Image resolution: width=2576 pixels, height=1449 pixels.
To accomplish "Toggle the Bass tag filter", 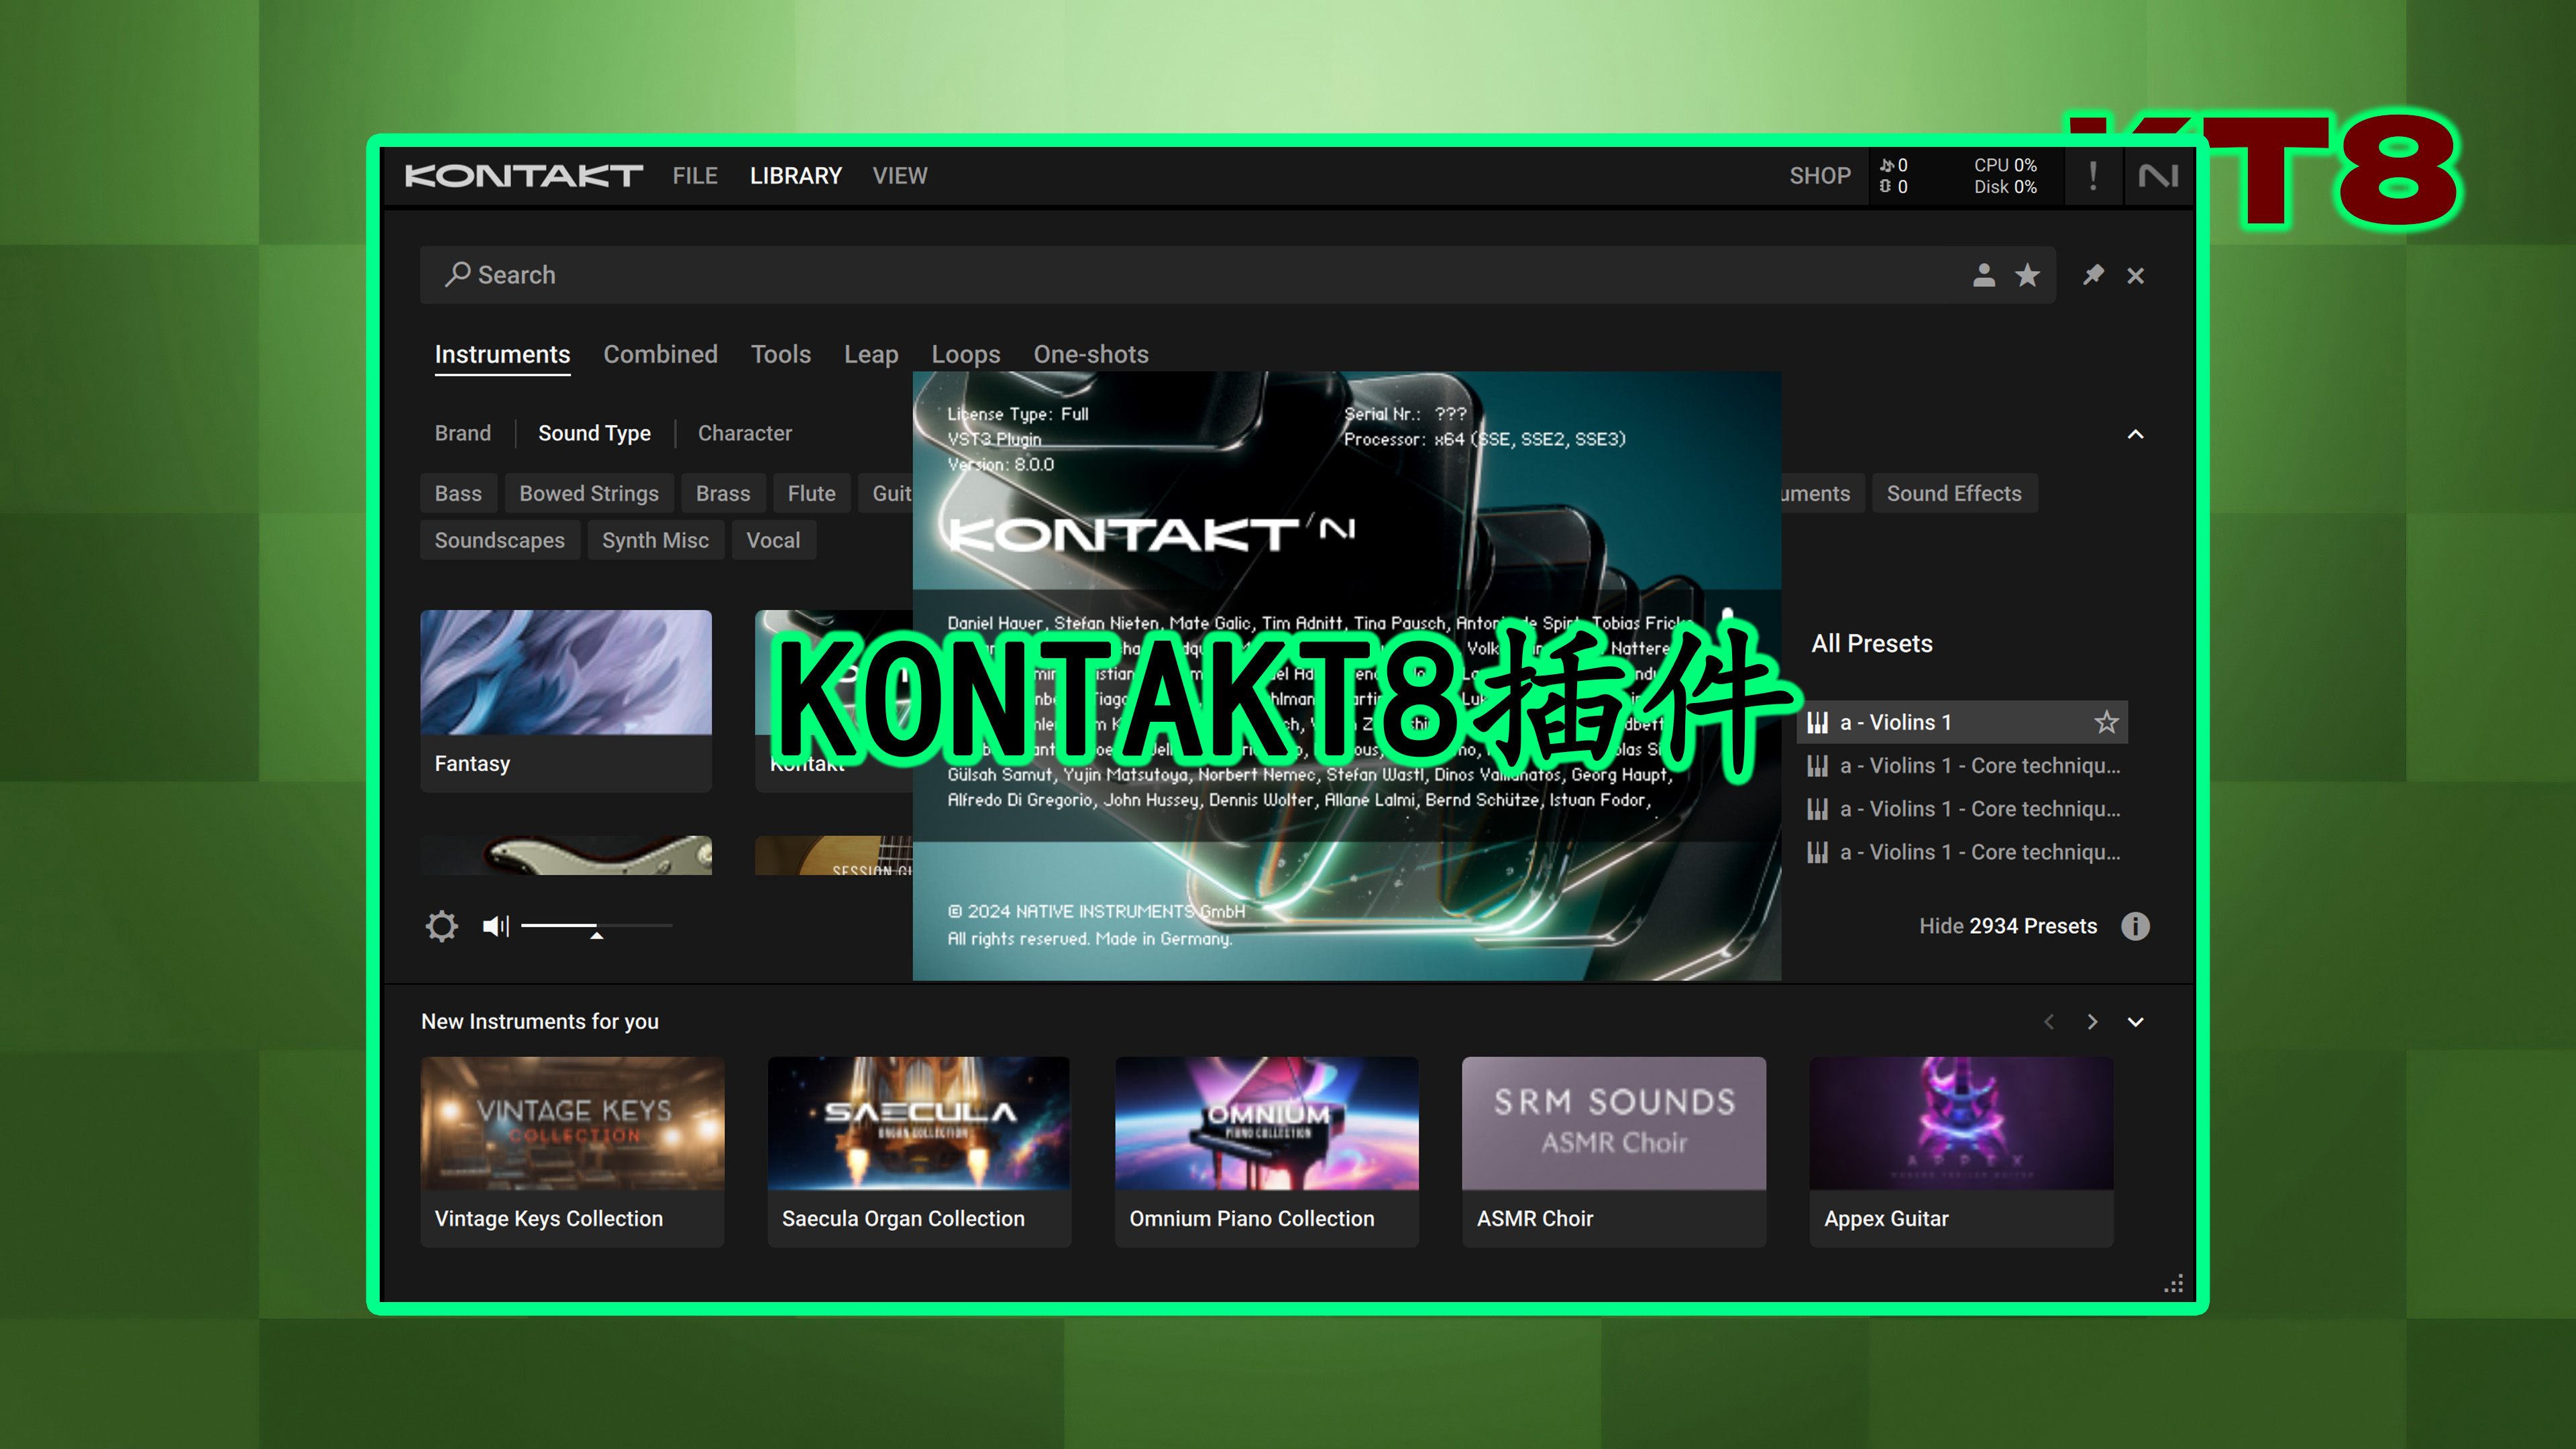I will [x=458, y=493].
